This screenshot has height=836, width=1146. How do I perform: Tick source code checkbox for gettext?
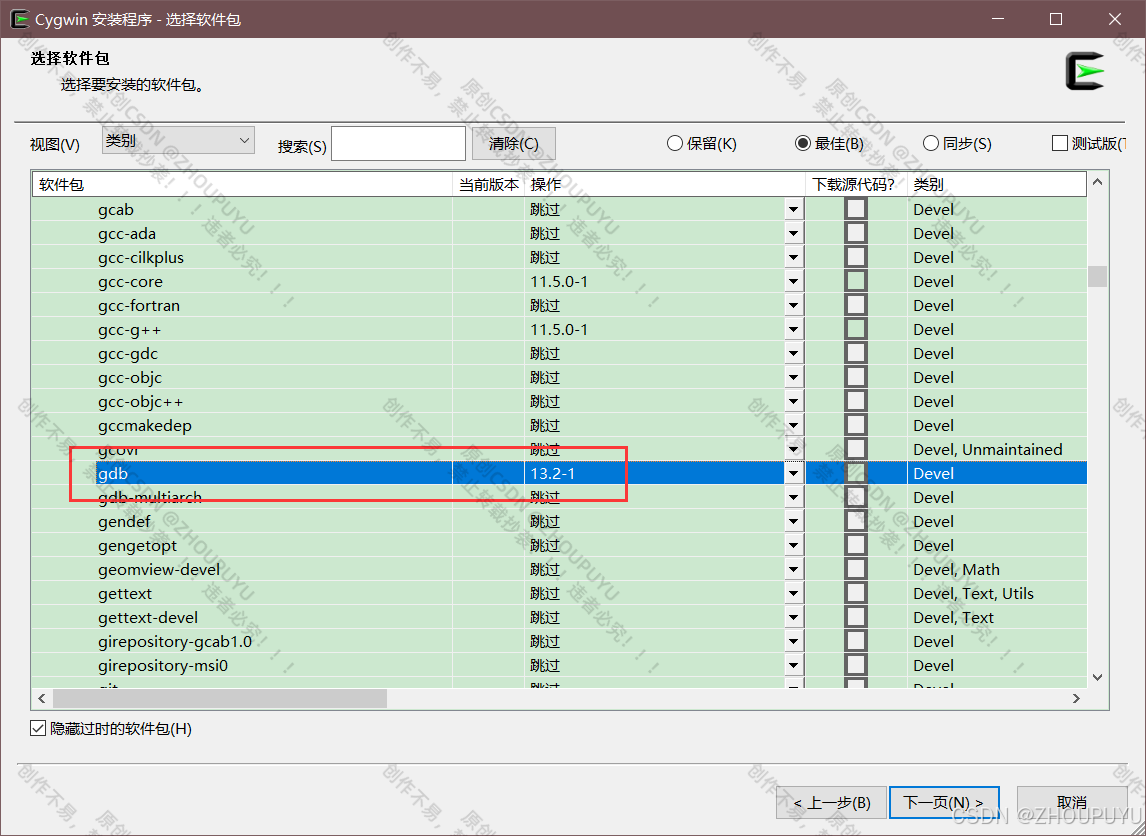click(856, 593)
